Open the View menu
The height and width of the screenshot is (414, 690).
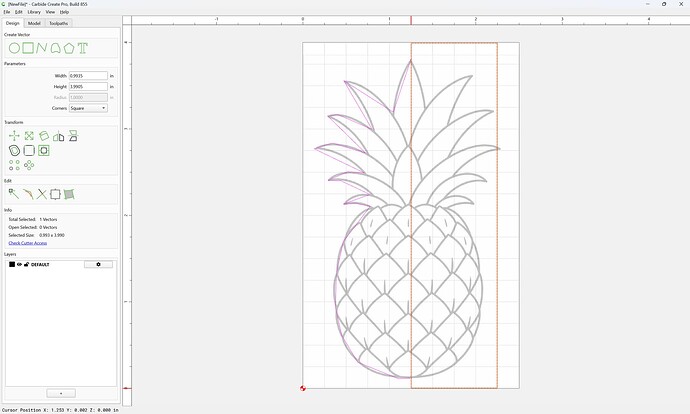[x=51, y=12]
